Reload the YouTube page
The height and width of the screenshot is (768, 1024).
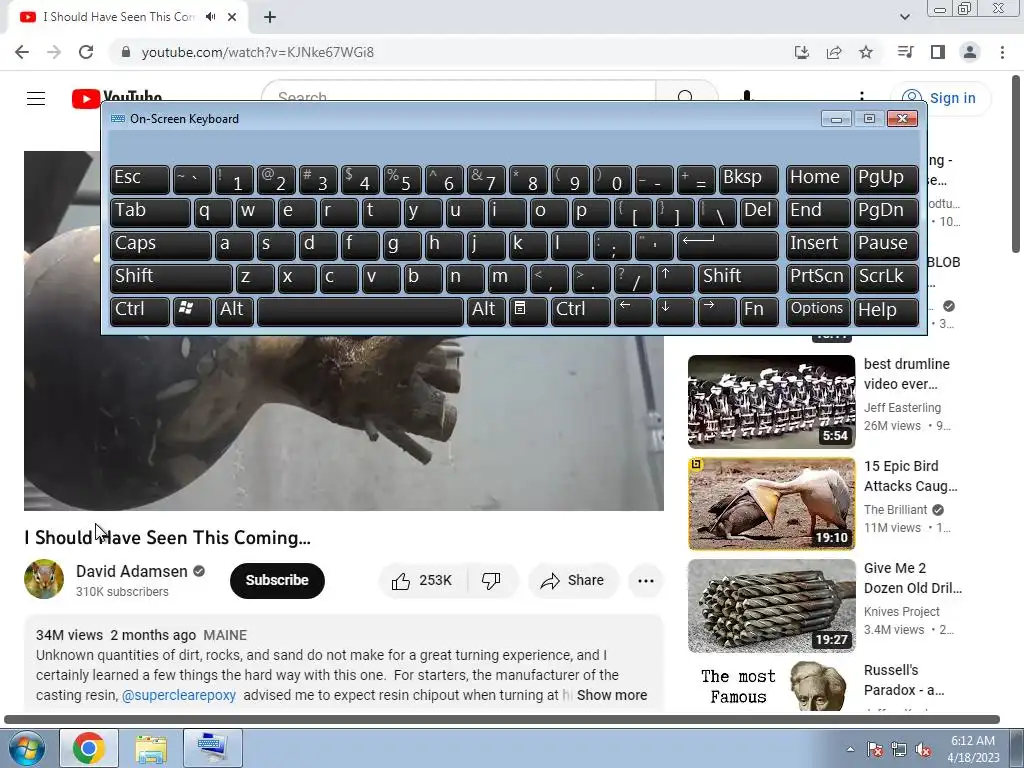pyautogui.click(x=86, y=52)
